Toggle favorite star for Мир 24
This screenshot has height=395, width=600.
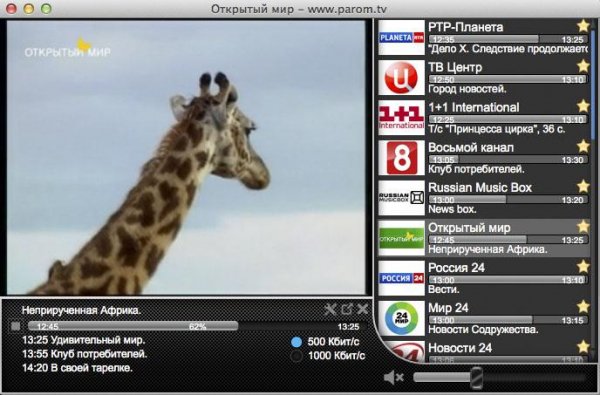(x=583, y=307)
